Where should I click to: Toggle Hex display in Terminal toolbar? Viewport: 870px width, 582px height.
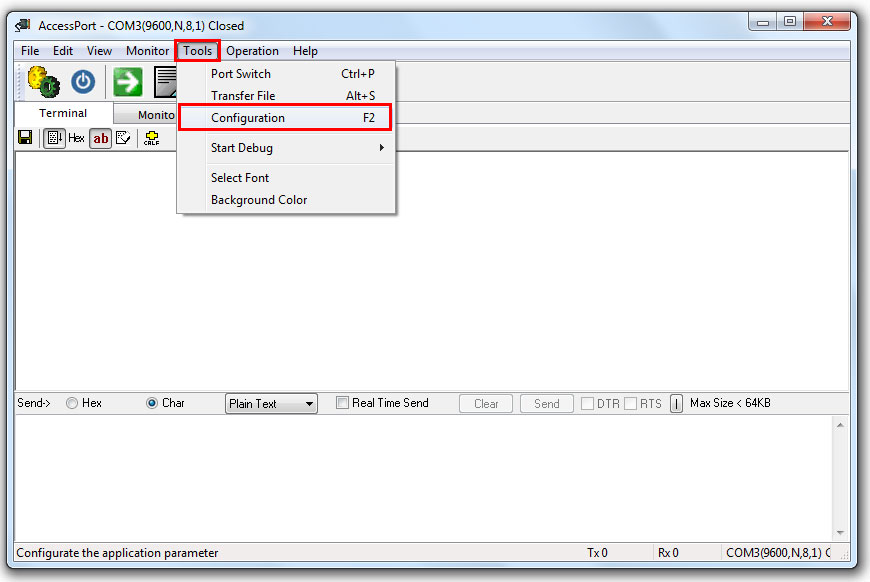click(x=76, y=138)
